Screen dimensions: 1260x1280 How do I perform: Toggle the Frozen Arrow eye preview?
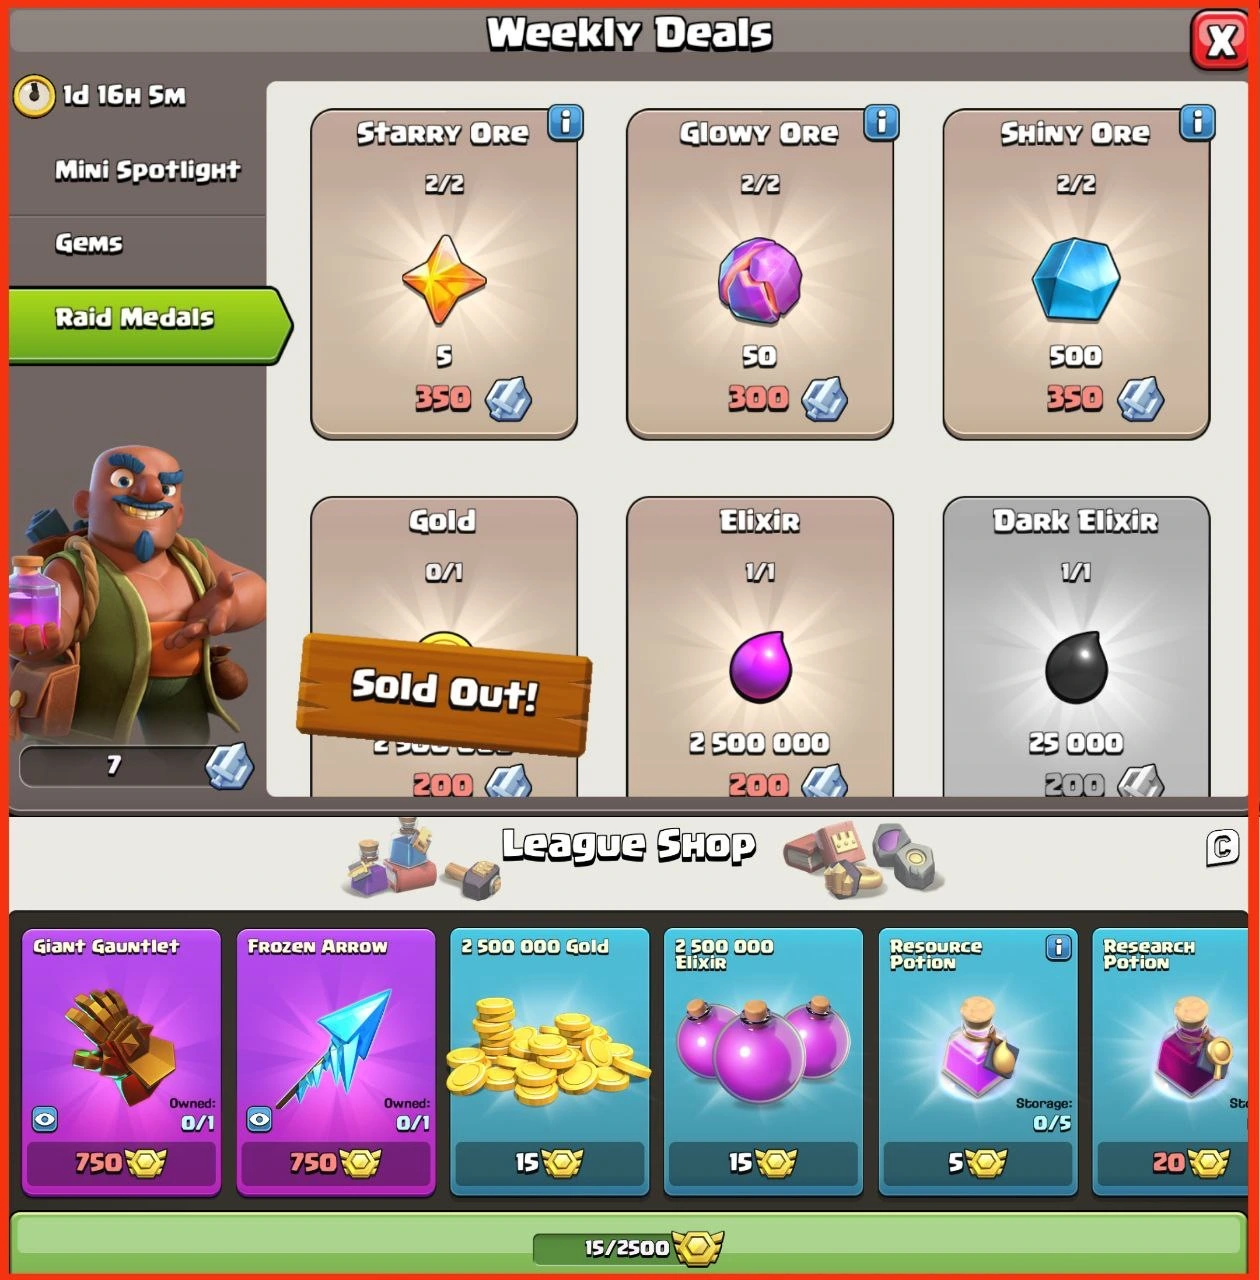click(x=259, y=1119)
